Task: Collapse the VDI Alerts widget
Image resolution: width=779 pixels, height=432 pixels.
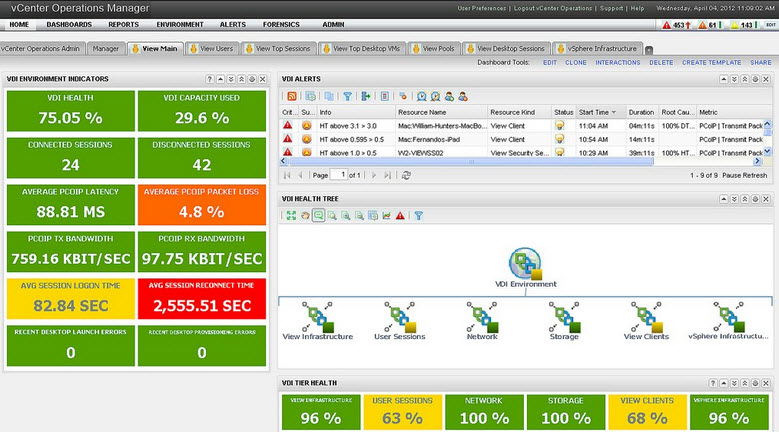Action: coord(723,79)
